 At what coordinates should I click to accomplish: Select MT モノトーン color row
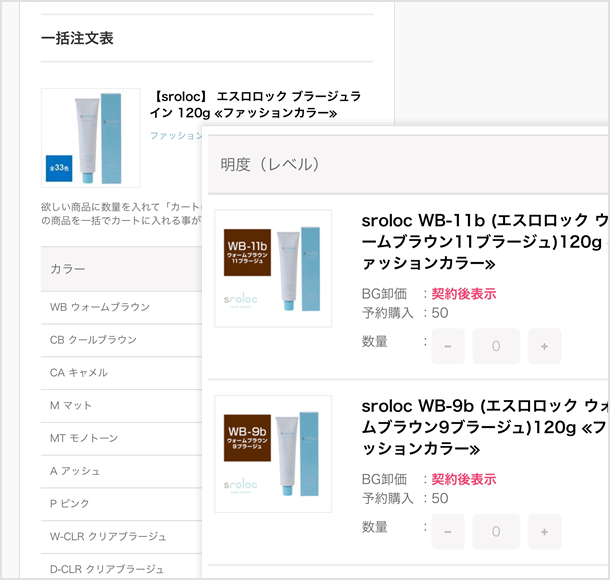click(86, 438)
